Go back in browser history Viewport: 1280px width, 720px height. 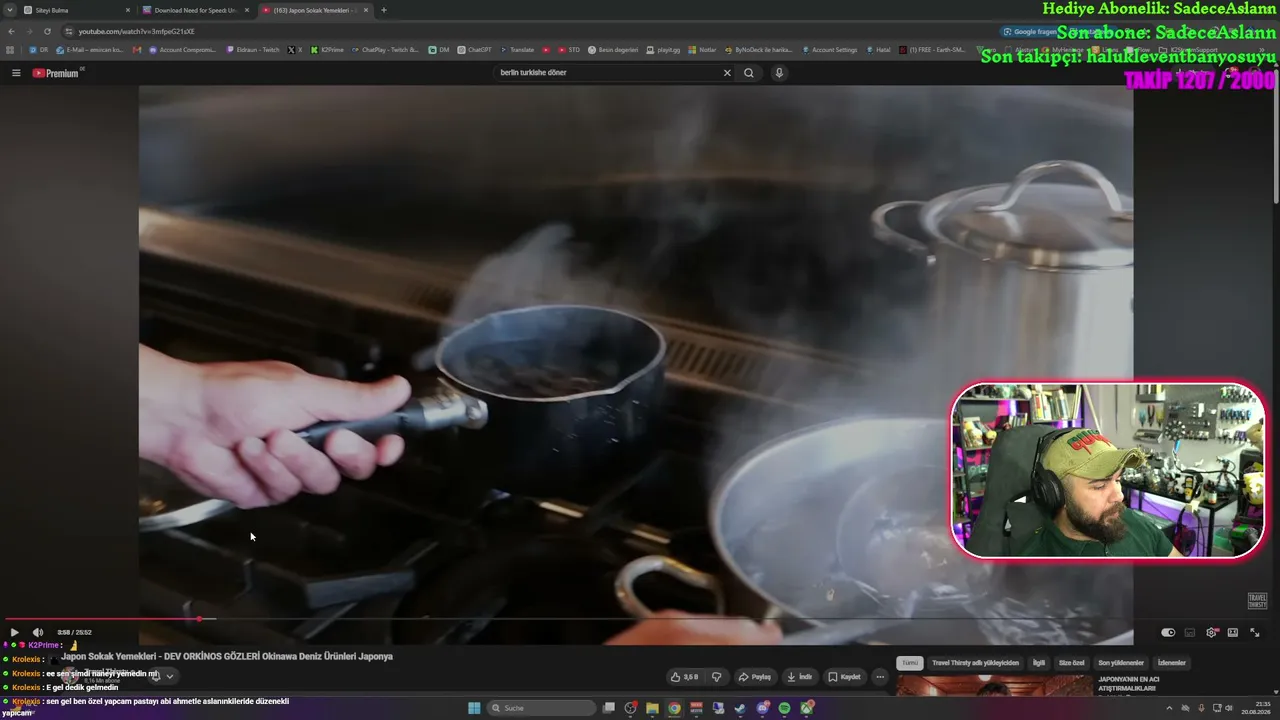[x=11, y=31]
